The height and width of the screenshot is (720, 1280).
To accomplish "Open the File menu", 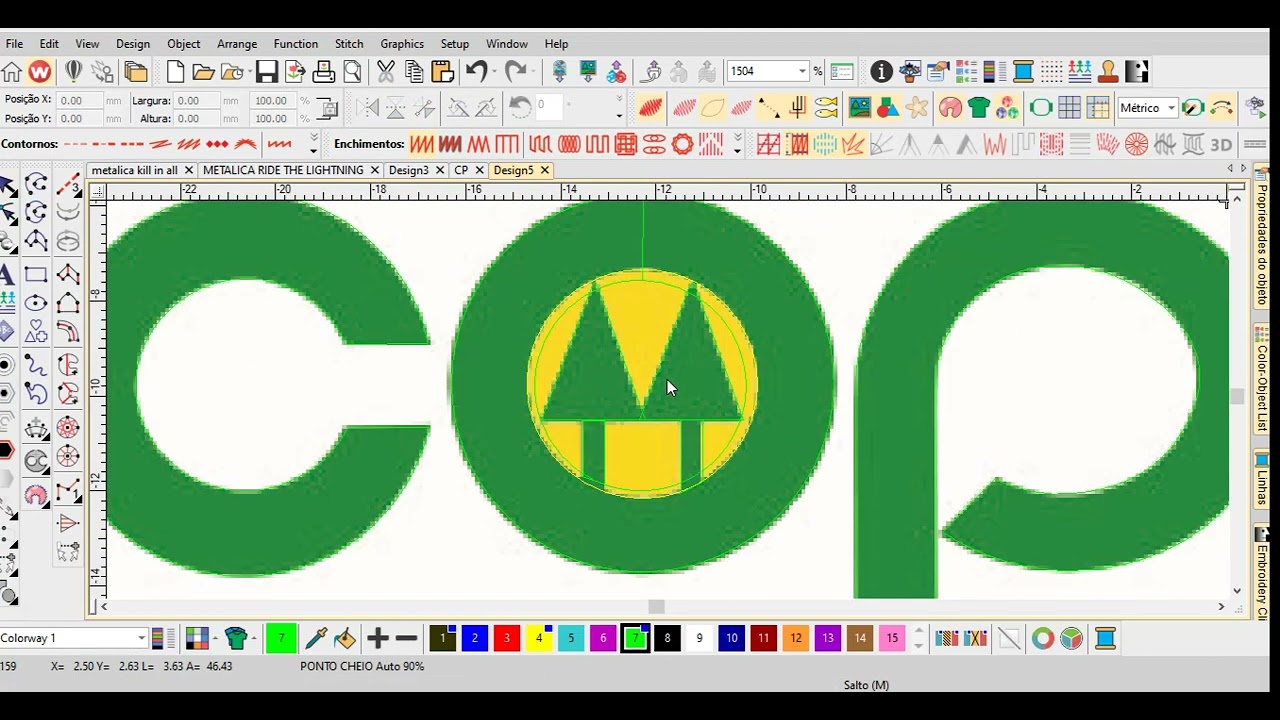I will pos(14,44).
